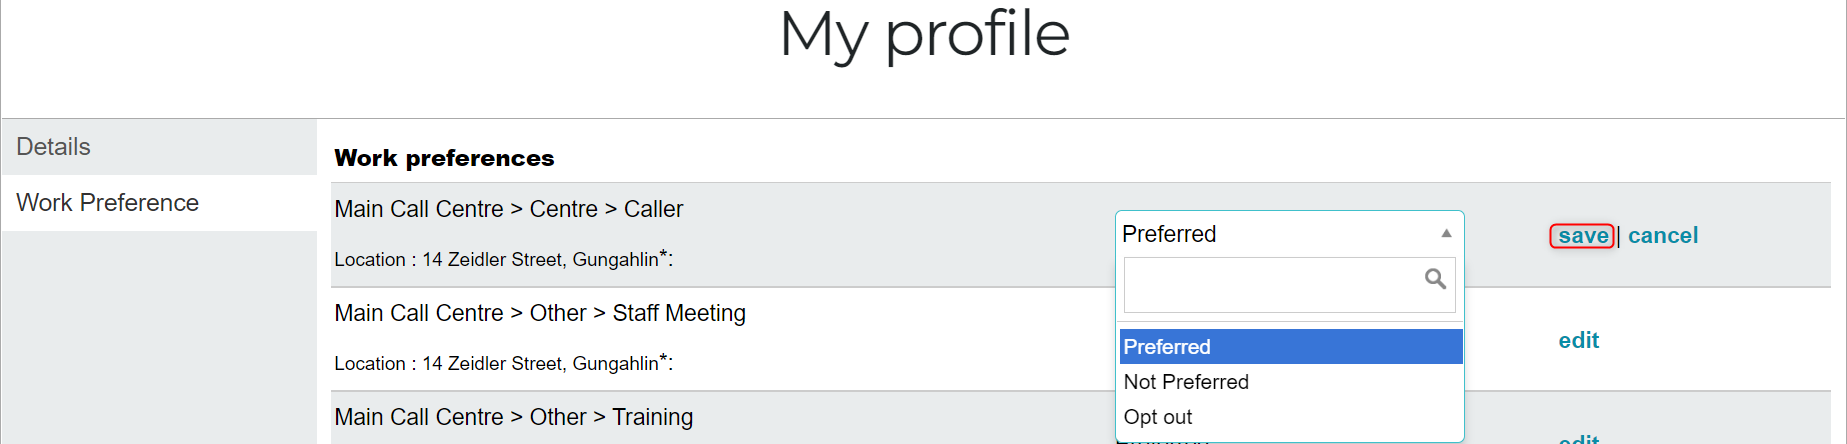Focus the dropdown search text box

(x=1289, y=285)
